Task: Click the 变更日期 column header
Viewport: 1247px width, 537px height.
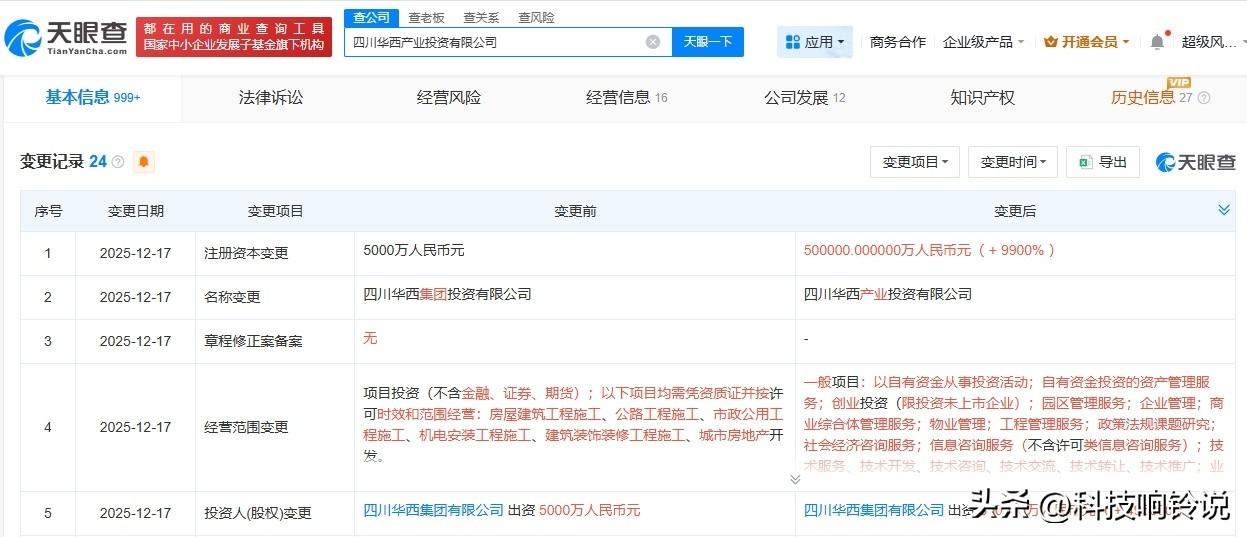Action: [136, 211]
